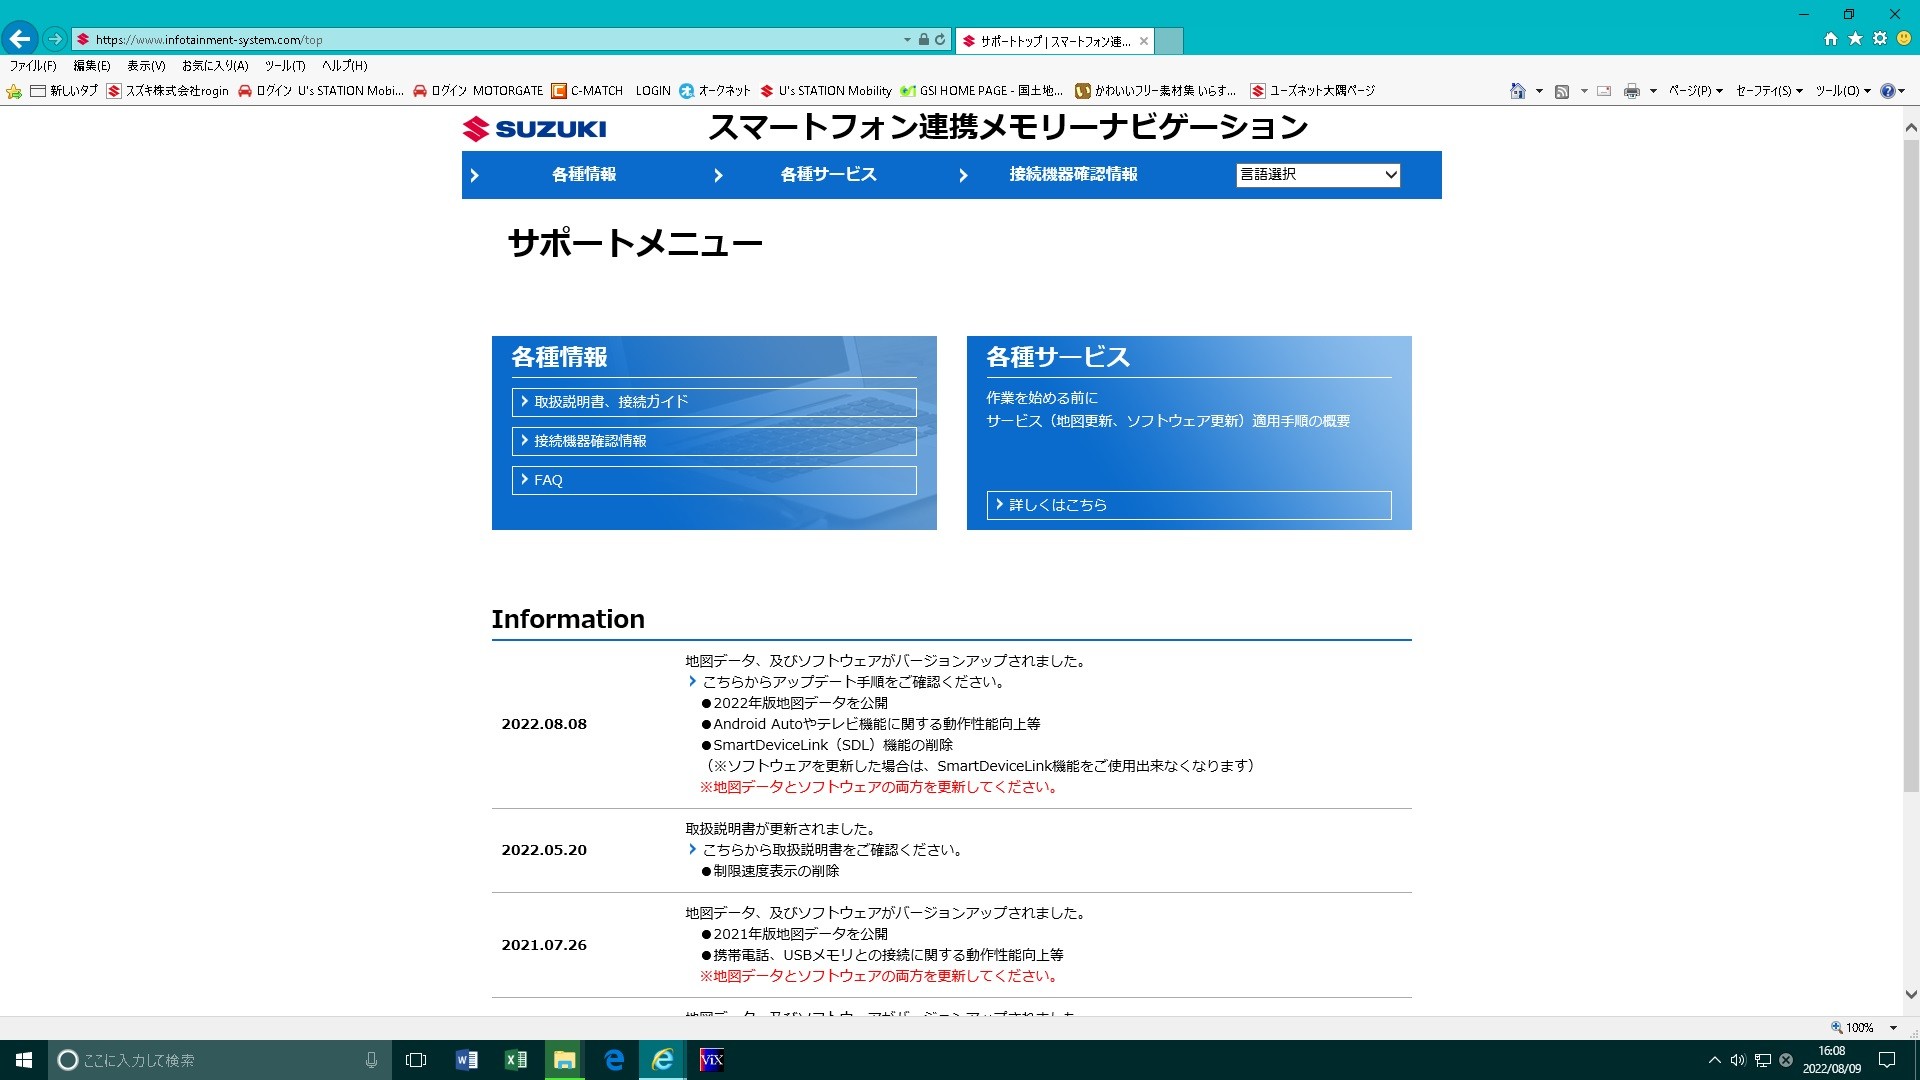Open Microsoft Edge from the taskbar
This screenshot has width=1920, height=1080.
[613, 1060]
